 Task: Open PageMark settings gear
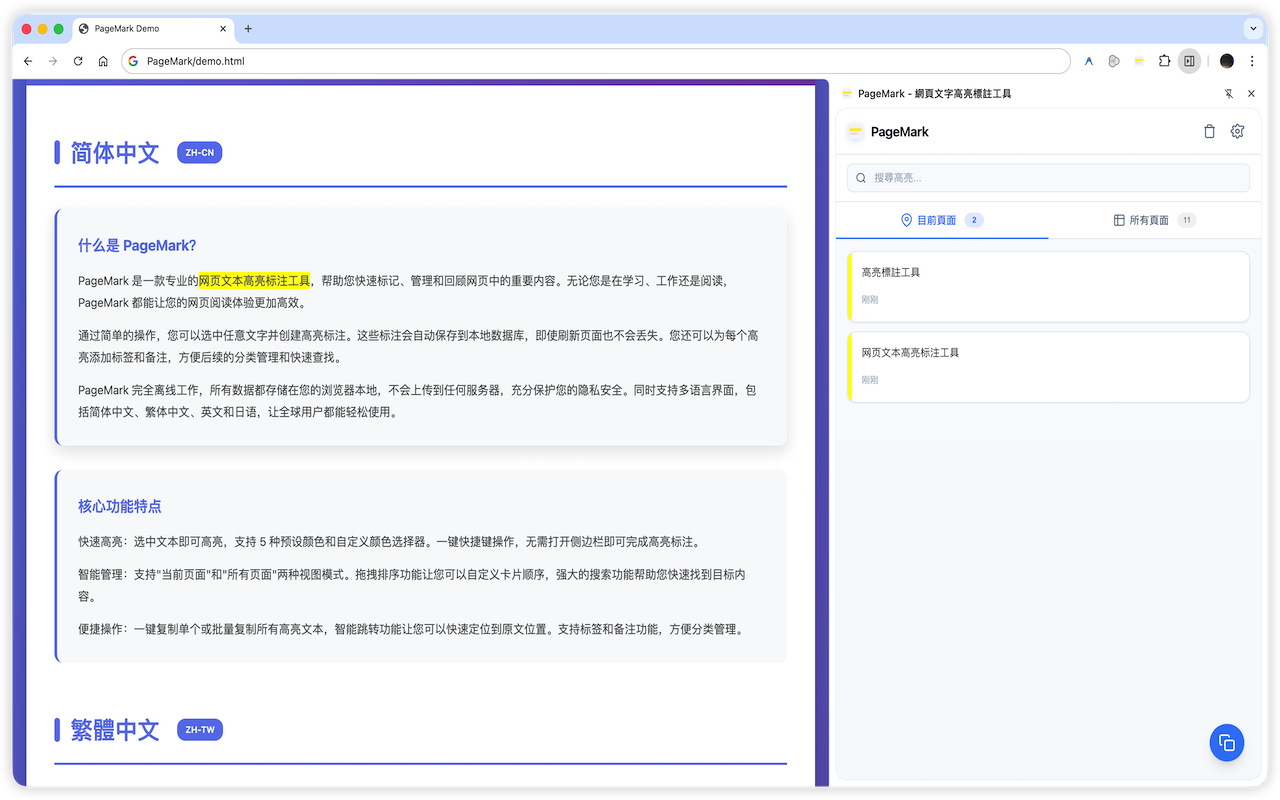[1237, 131]
